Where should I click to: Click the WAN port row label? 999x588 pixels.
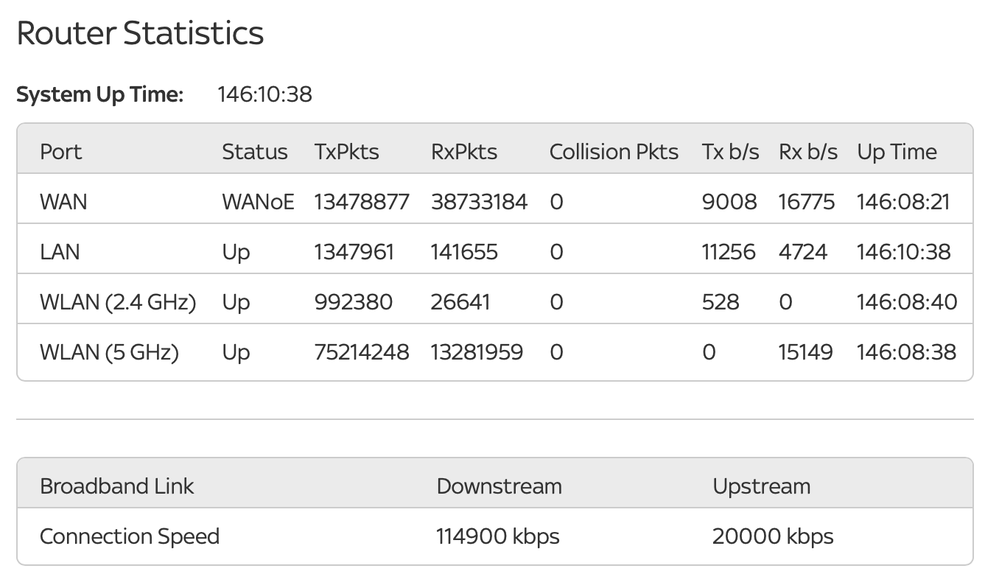point(63,202)
